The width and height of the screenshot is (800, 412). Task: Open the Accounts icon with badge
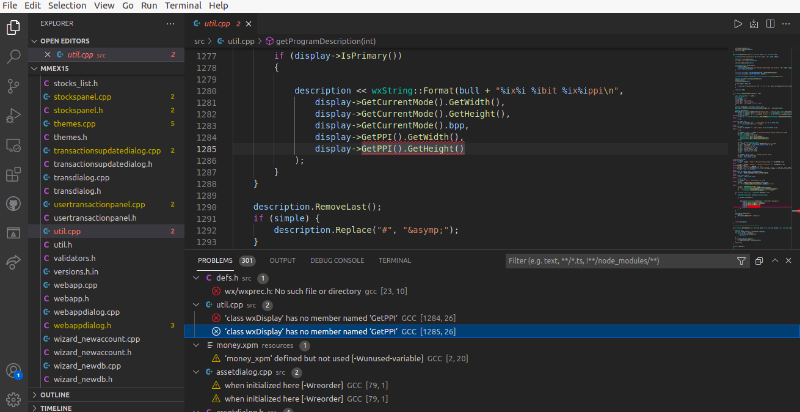[13, 371]
